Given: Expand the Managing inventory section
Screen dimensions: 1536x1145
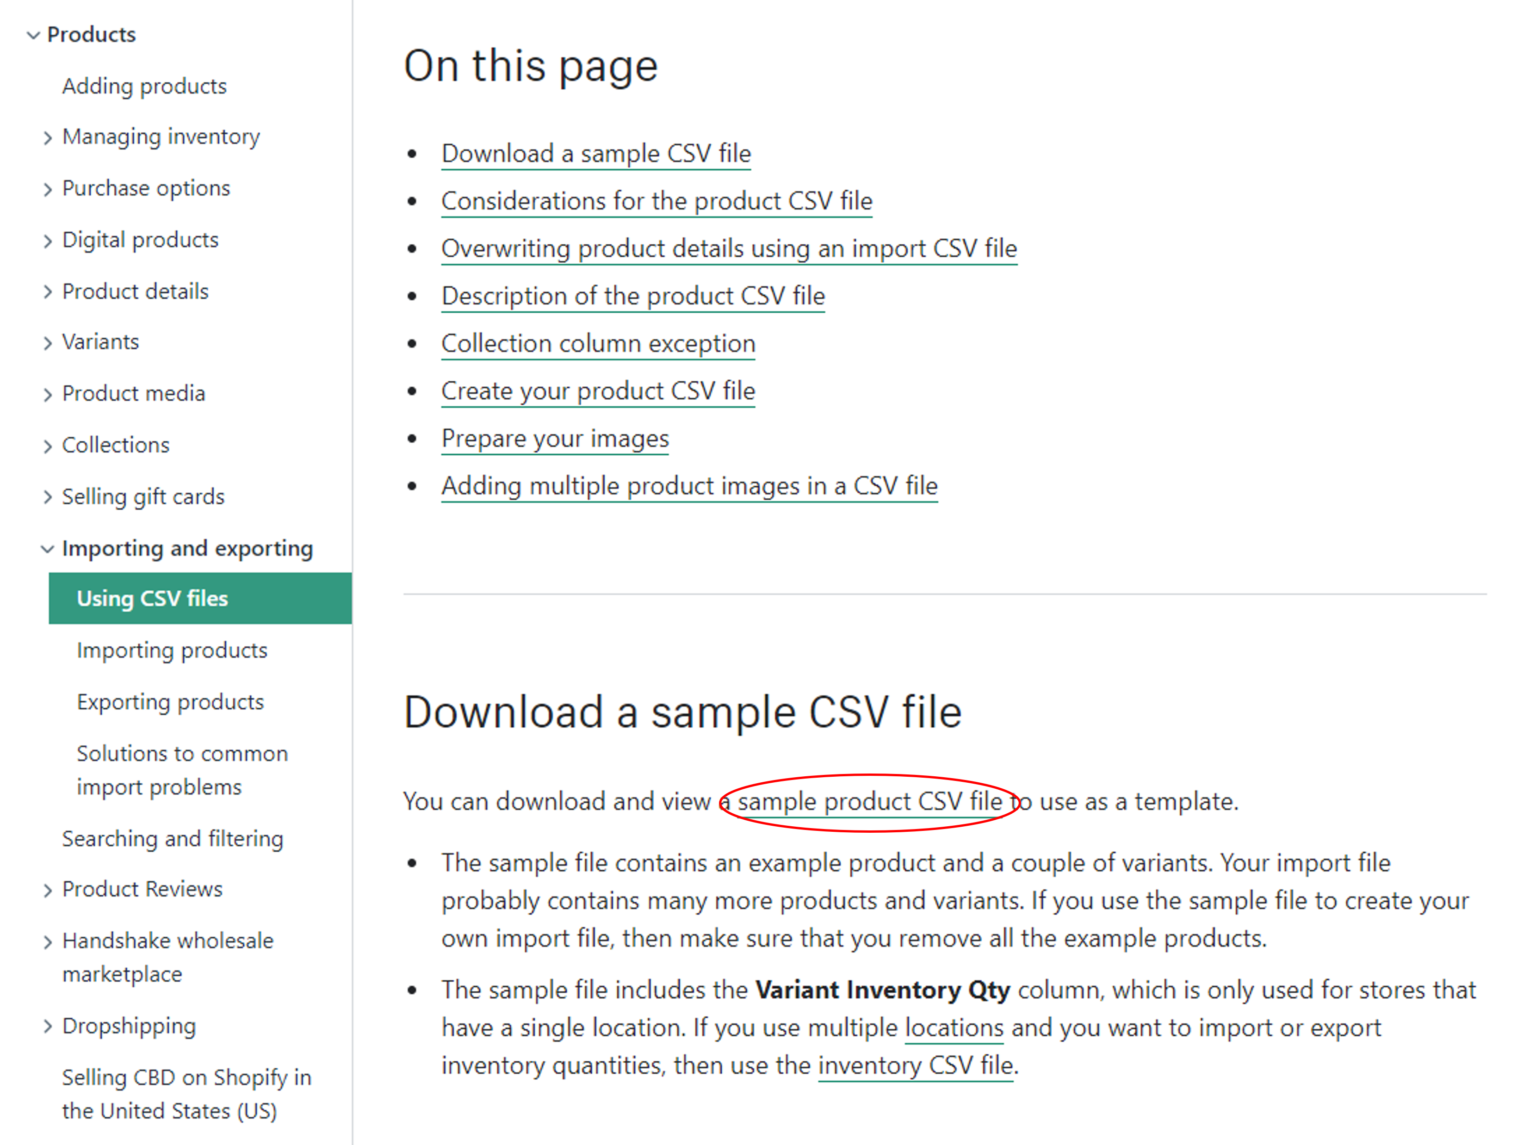Looking at the screenshot, I should pyautogui.click(x=161, y=136).
